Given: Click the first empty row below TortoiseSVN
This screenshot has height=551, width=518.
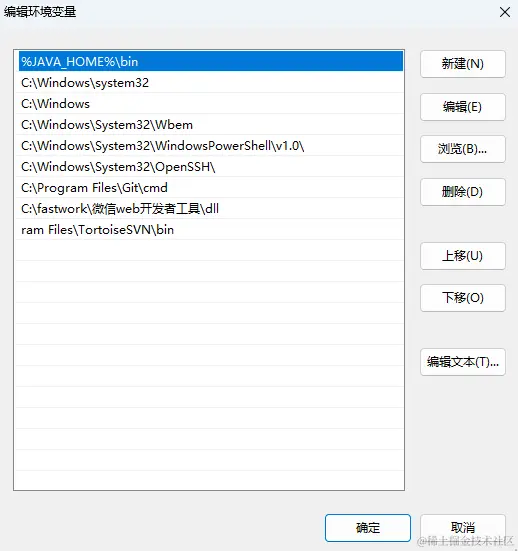Looking at the screenshot, I should (211, 251).
